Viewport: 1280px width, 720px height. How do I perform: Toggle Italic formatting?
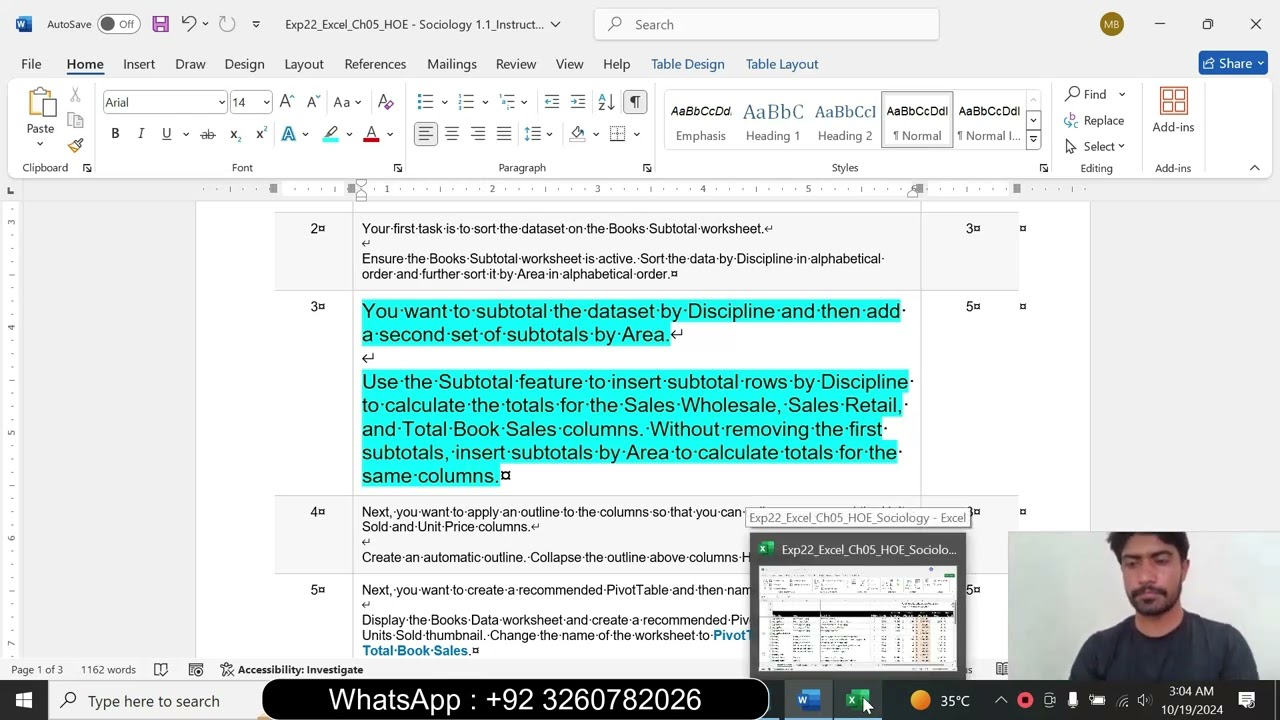(x=141, y=134)
